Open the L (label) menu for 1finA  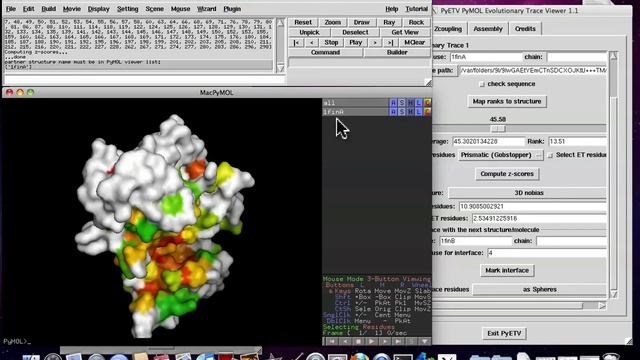click(419, 112)
